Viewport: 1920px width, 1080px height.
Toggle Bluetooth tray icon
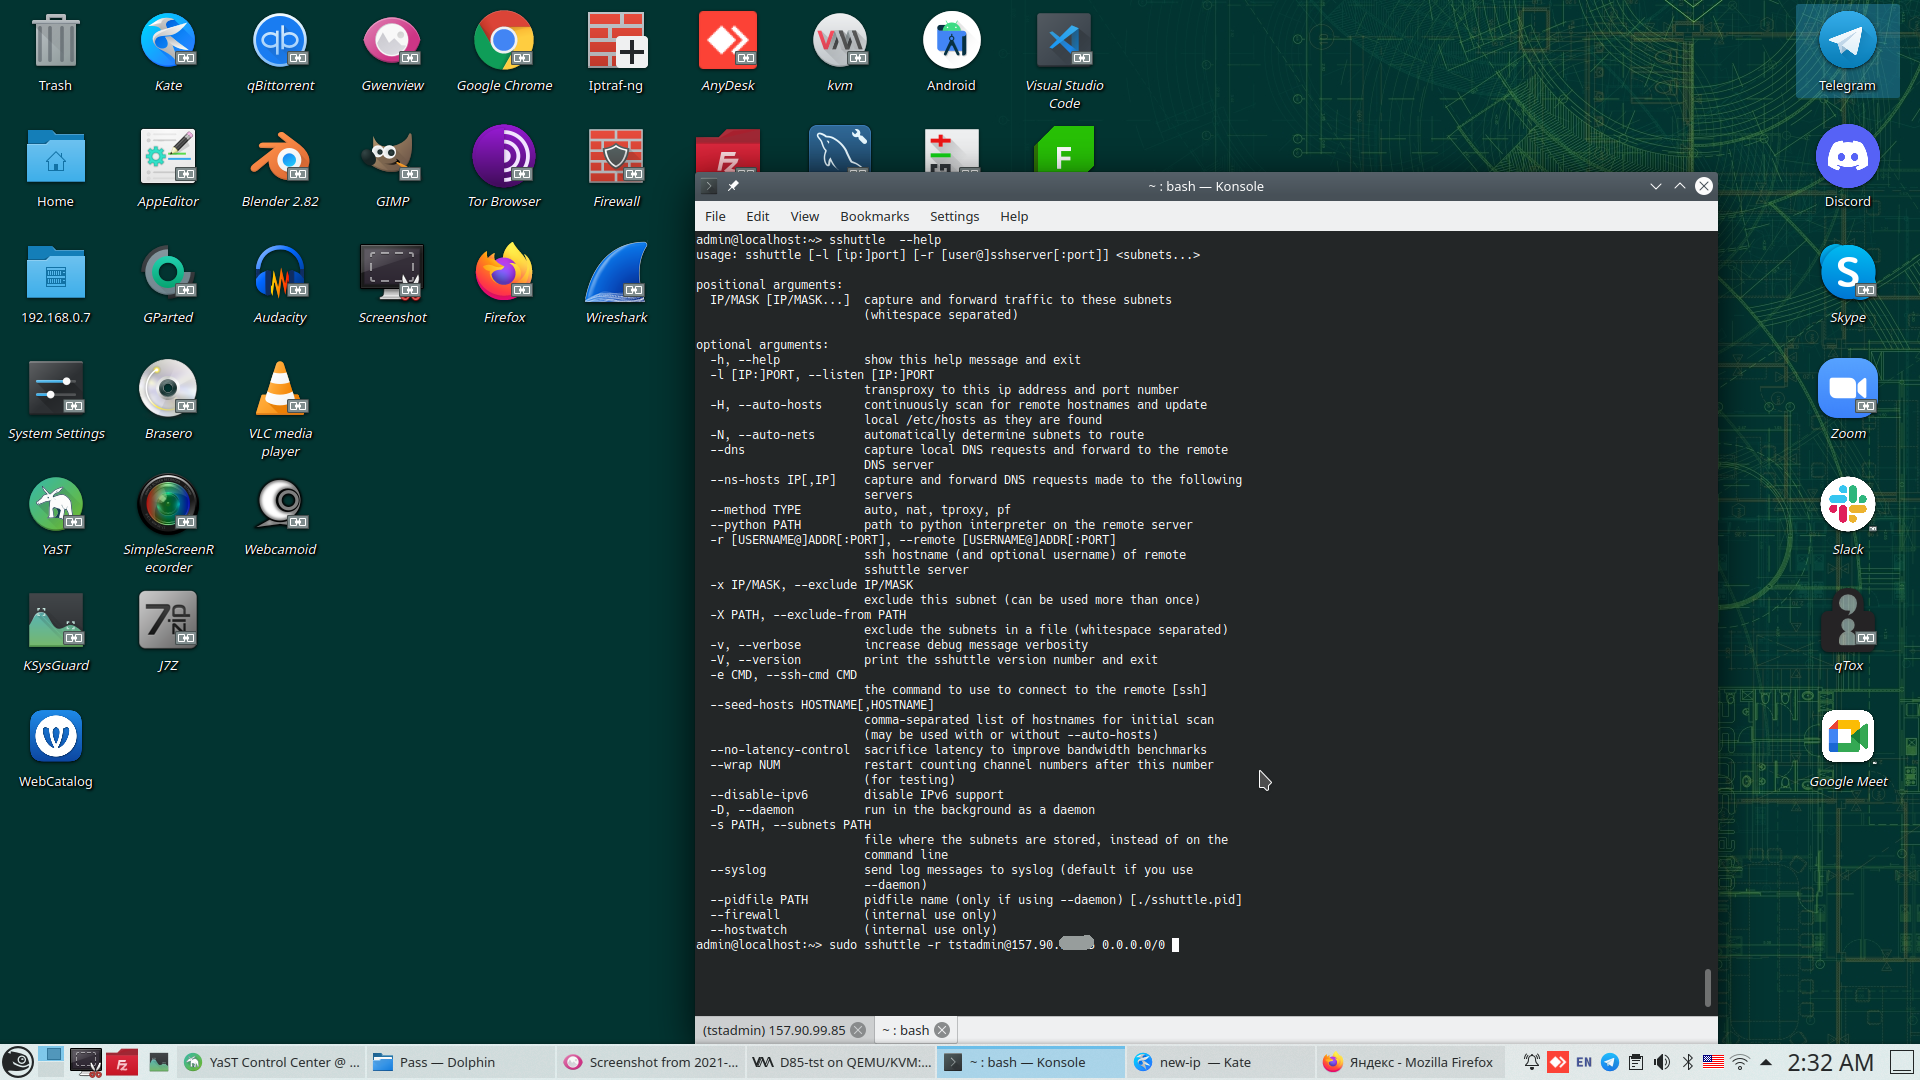(1687, 1062)
